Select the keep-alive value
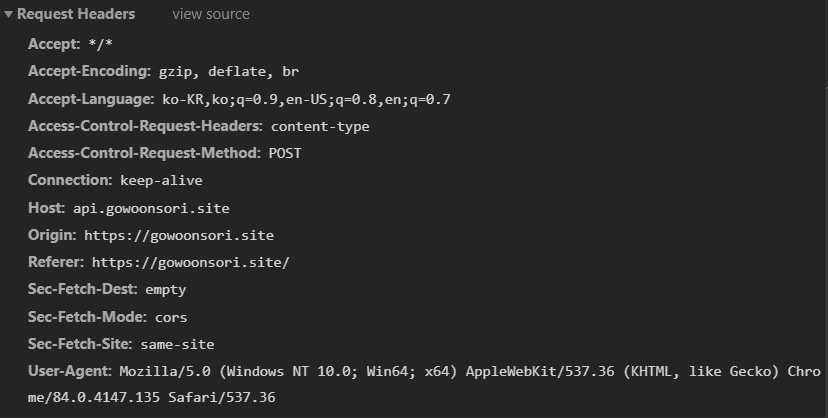Screen dimensions: 828x418 161,180
